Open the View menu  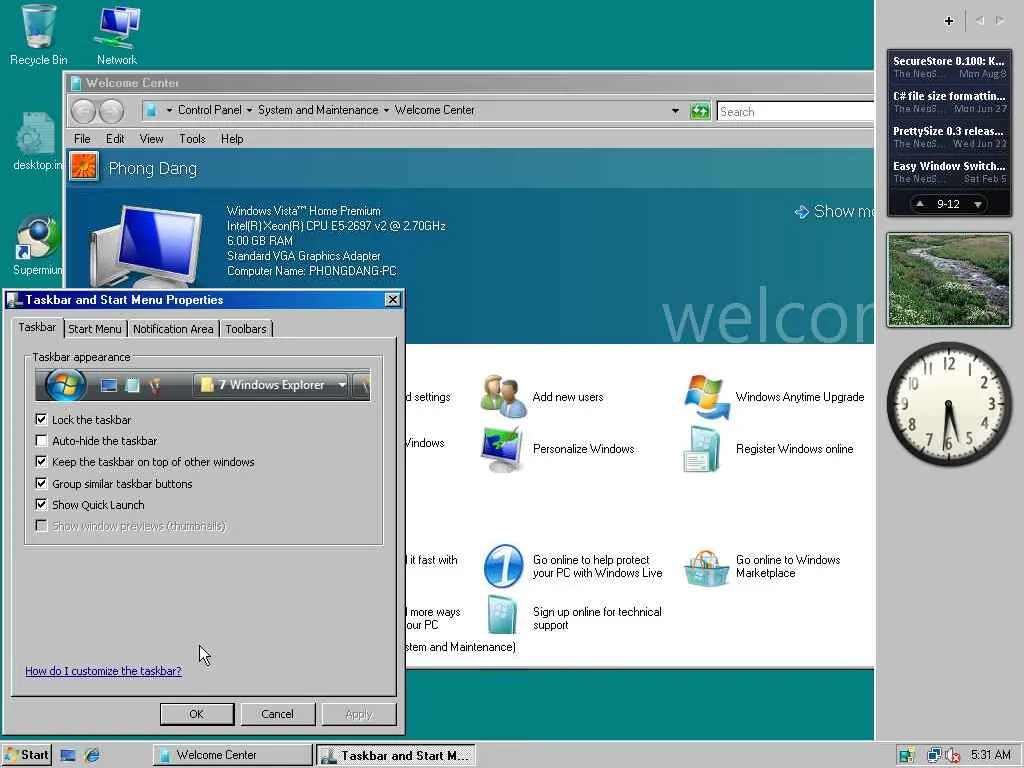pos(151,138)
